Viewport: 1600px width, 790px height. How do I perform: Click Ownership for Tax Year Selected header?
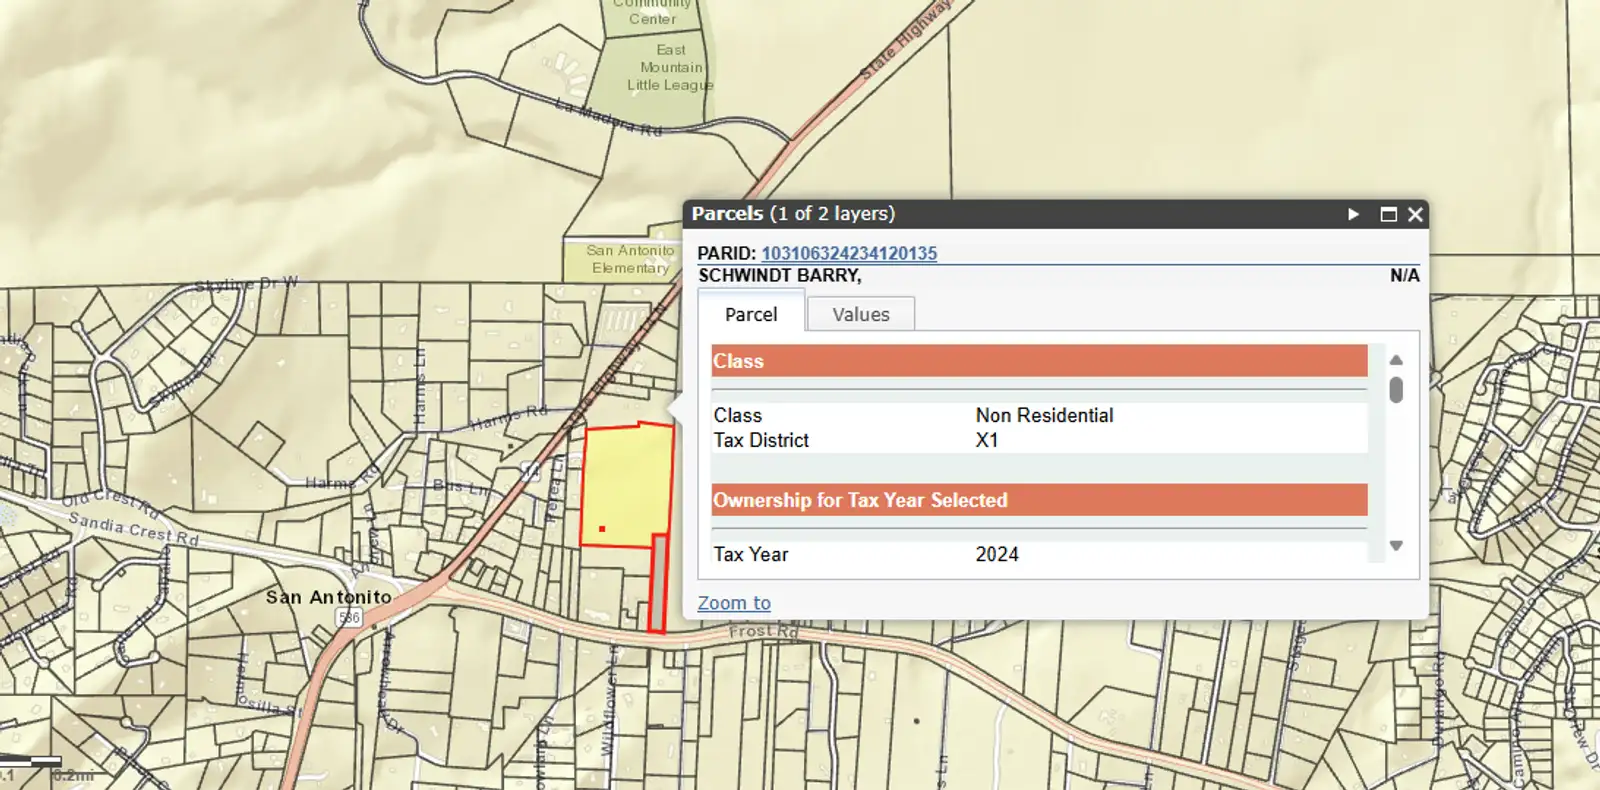pyautogui.click(x=1039, y=500)
